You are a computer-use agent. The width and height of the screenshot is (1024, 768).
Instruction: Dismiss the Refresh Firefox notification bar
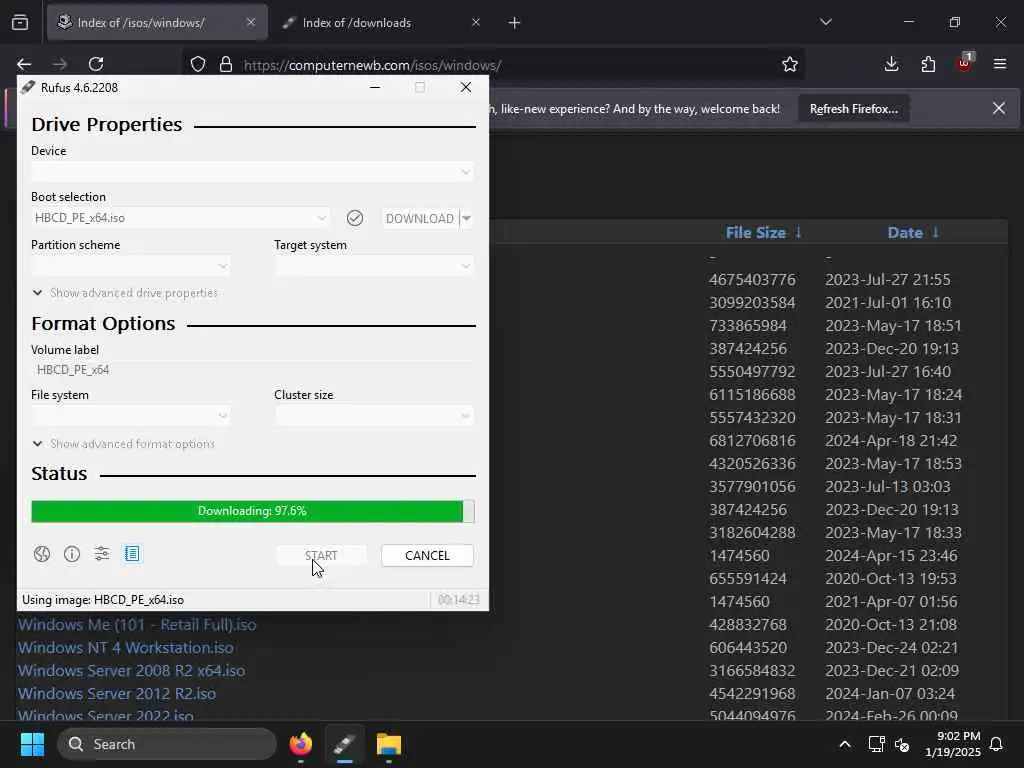(x=999, y=108)
